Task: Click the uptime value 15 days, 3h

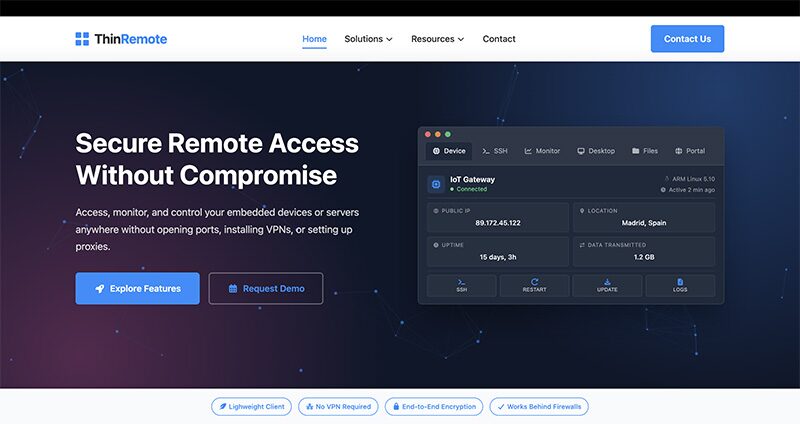Action: click(498, 257)
